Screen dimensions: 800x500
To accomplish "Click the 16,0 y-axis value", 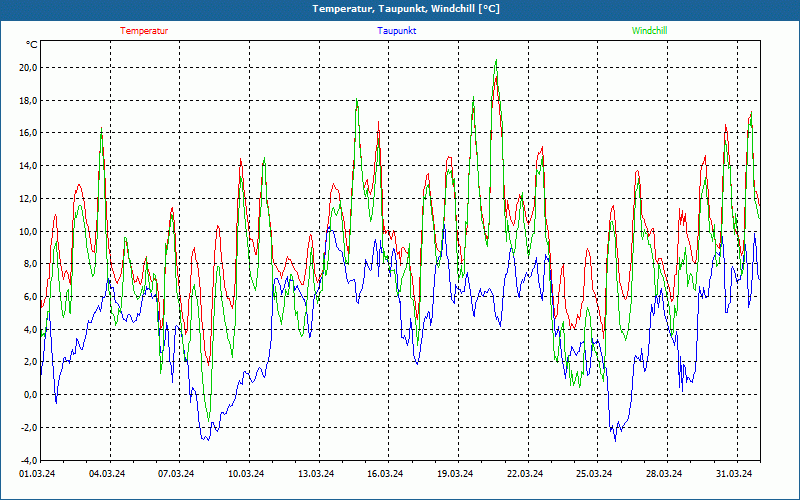I will tap(29, 133).
